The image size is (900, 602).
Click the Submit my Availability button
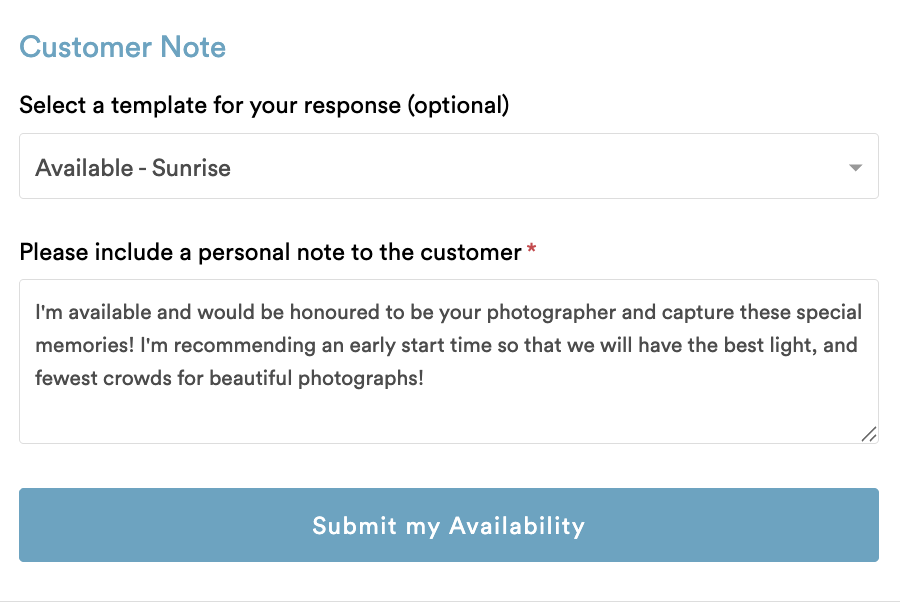[x=448, y=525]
